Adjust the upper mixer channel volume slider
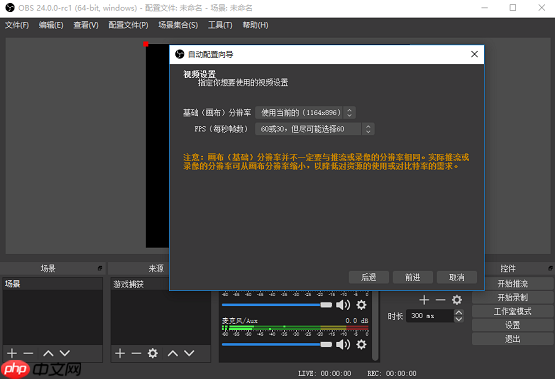 tap(277, 305)
